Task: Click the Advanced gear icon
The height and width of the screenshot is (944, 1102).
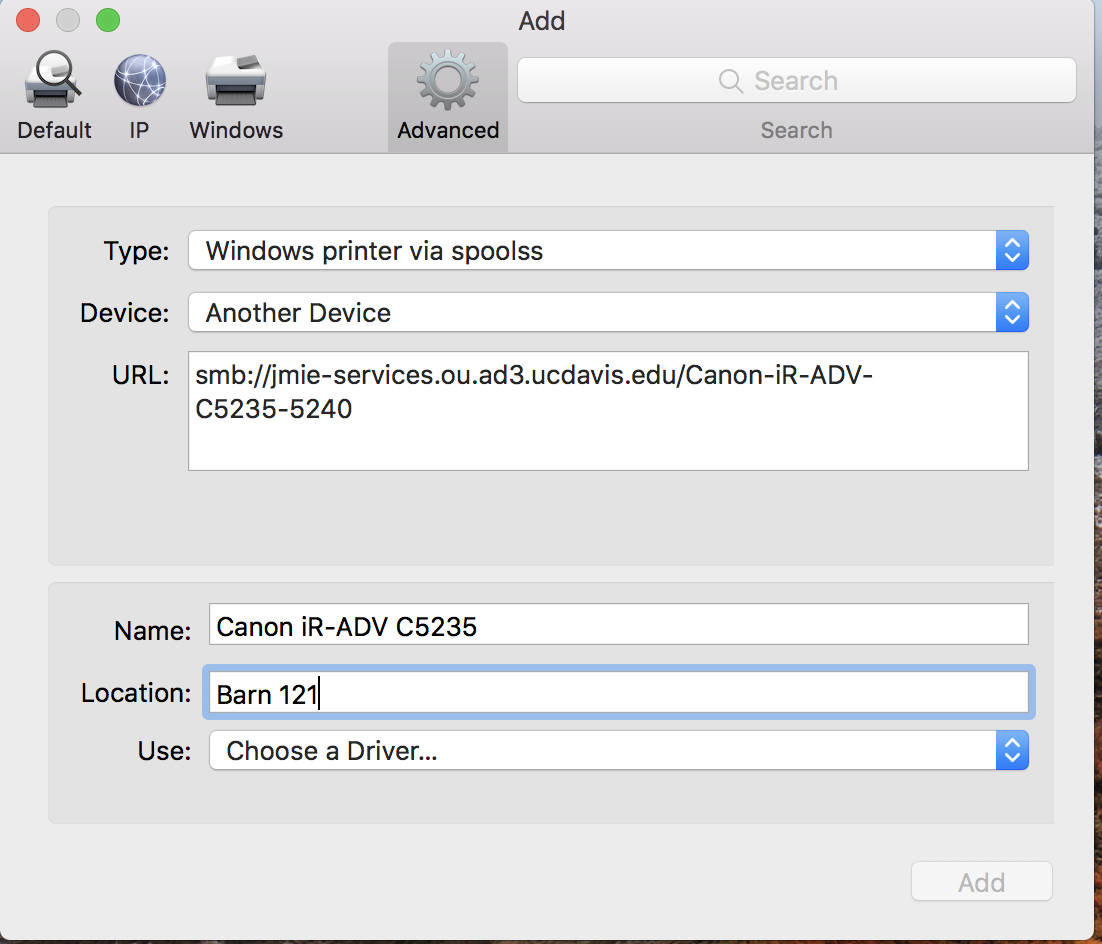Action: pos(448,81)
